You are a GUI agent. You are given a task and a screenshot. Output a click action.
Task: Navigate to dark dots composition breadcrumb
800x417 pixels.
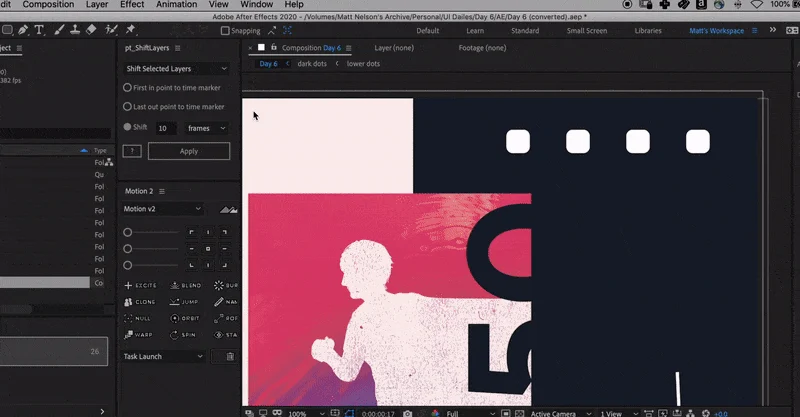tap(312, 64)
